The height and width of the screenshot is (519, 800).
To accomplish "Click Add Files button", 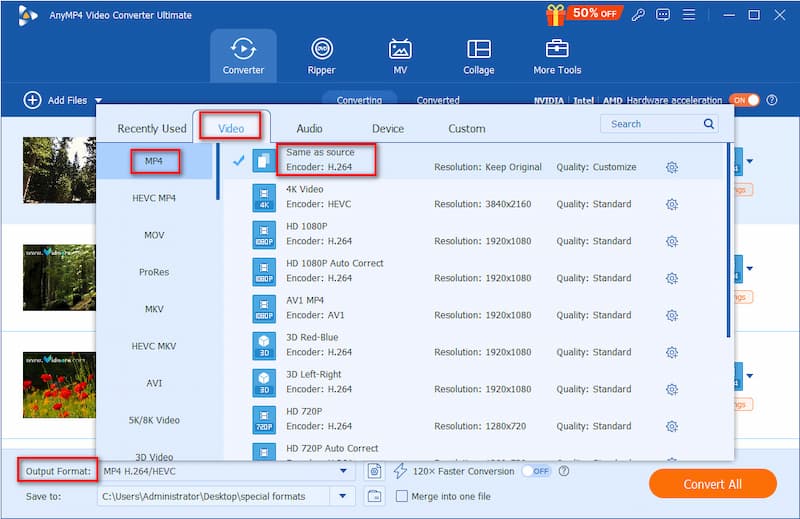I will point(56,100).
